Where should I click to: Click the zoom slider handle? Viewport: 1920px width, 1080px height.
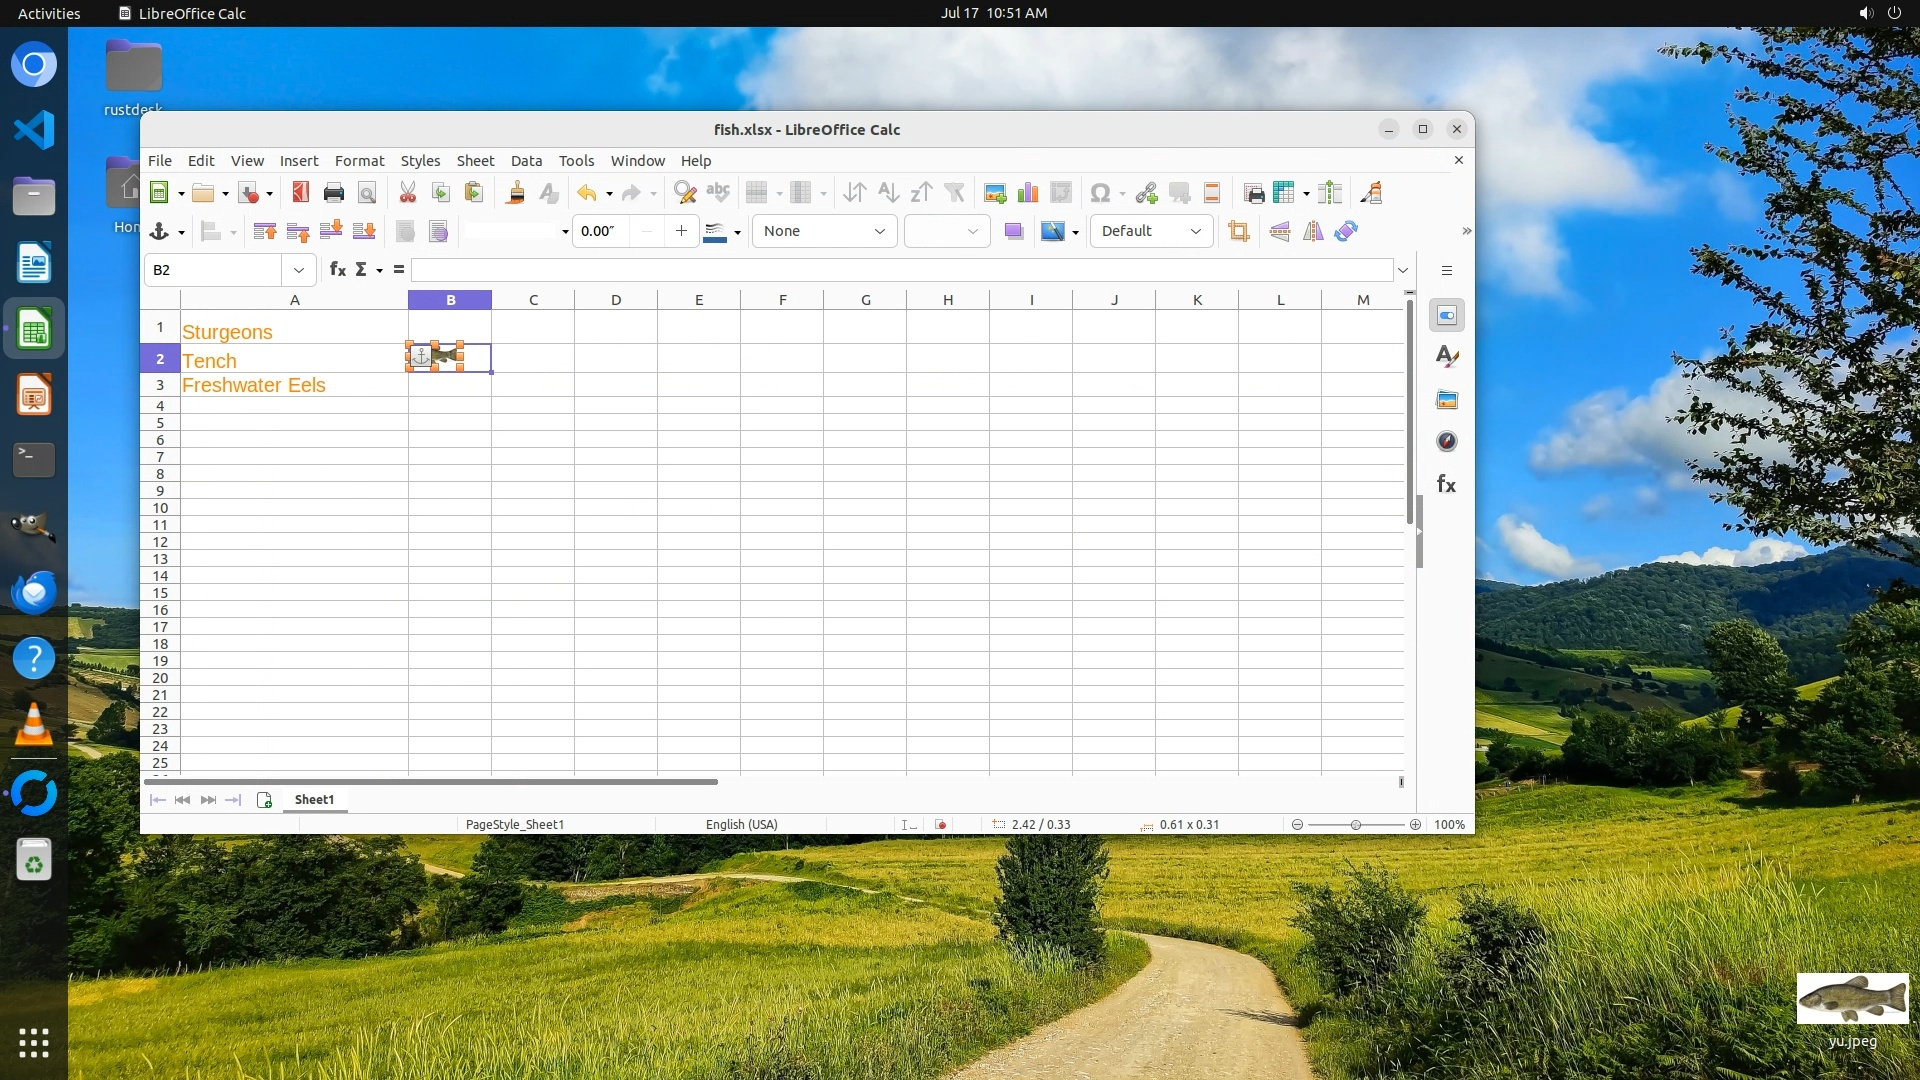click(x=1356, y=825)
